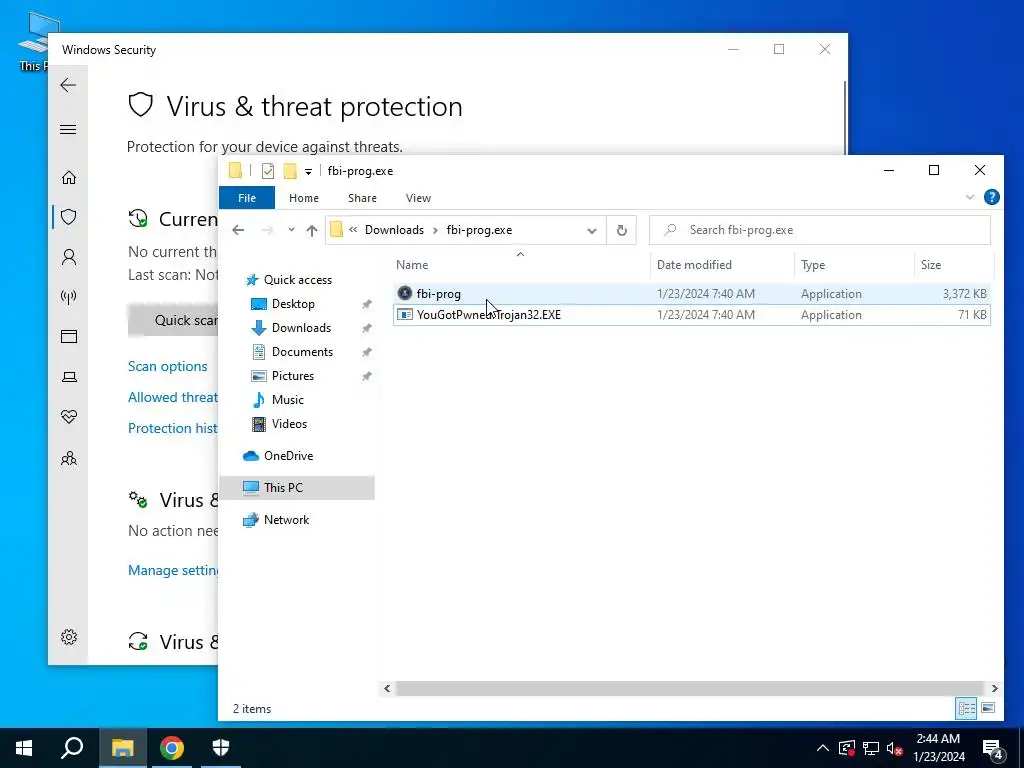Viewport: 1024px width, 768px height.
Task: Expand the Explorer ribbon chevron
Action: click(970, 197)
